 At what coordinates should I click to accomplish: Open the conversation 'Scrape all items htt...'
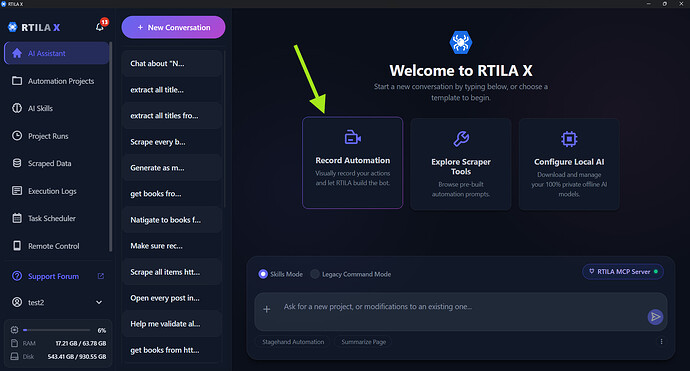click(172, 272)
